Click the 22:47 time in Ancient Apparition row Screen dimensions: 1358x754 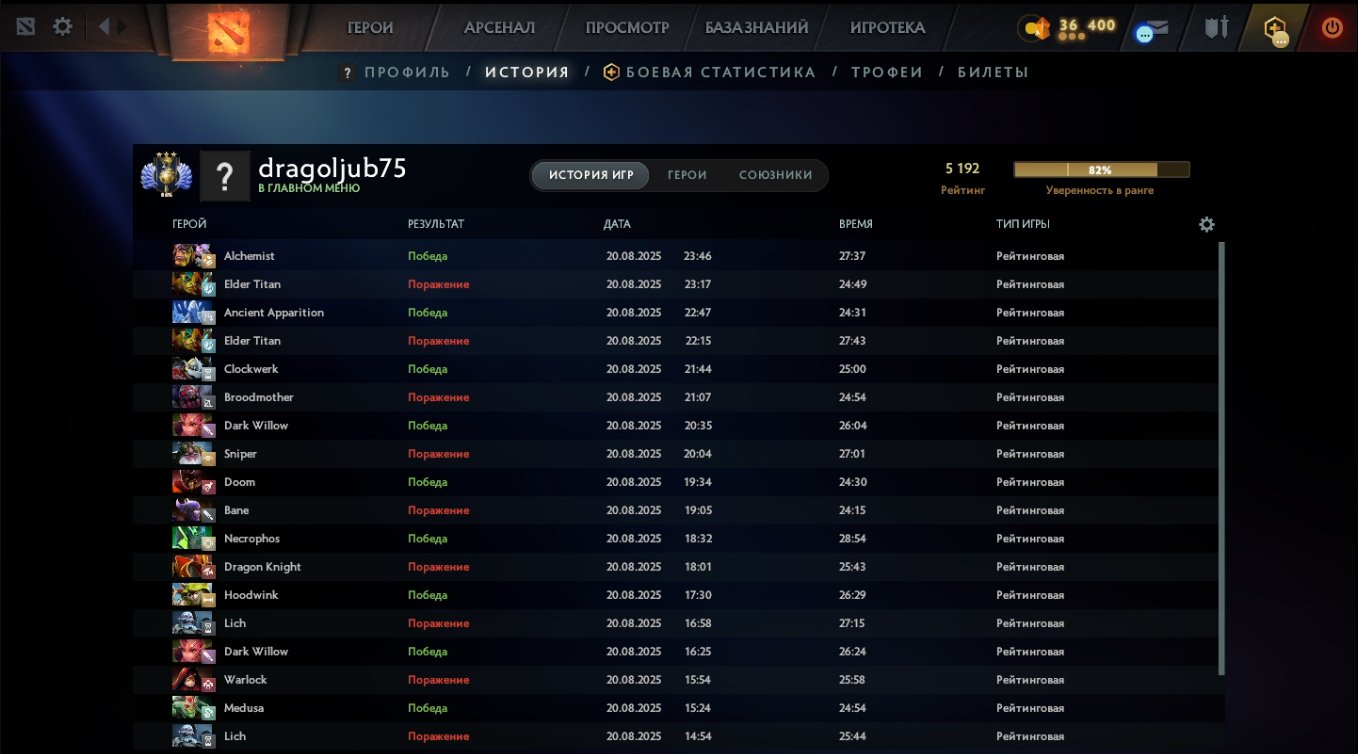coord(697,313)
